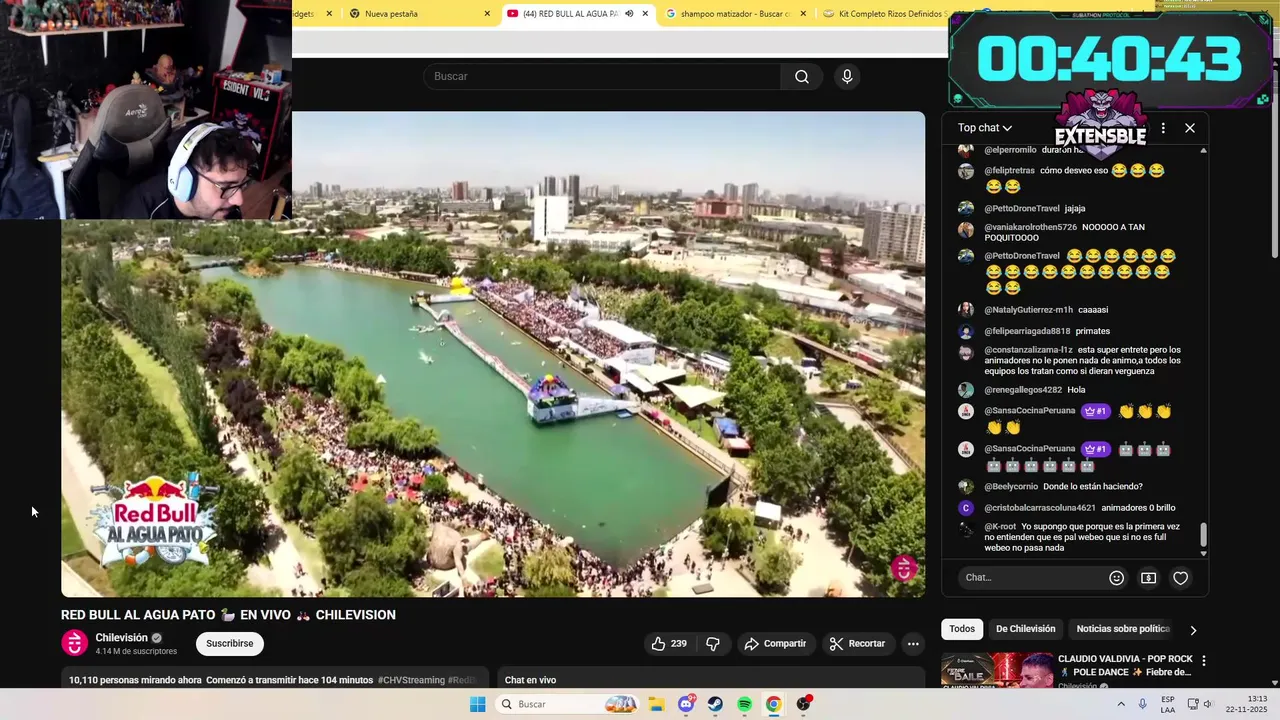
Task: Select the De Chilevisión filter chip
Action: click(1025, 629)
